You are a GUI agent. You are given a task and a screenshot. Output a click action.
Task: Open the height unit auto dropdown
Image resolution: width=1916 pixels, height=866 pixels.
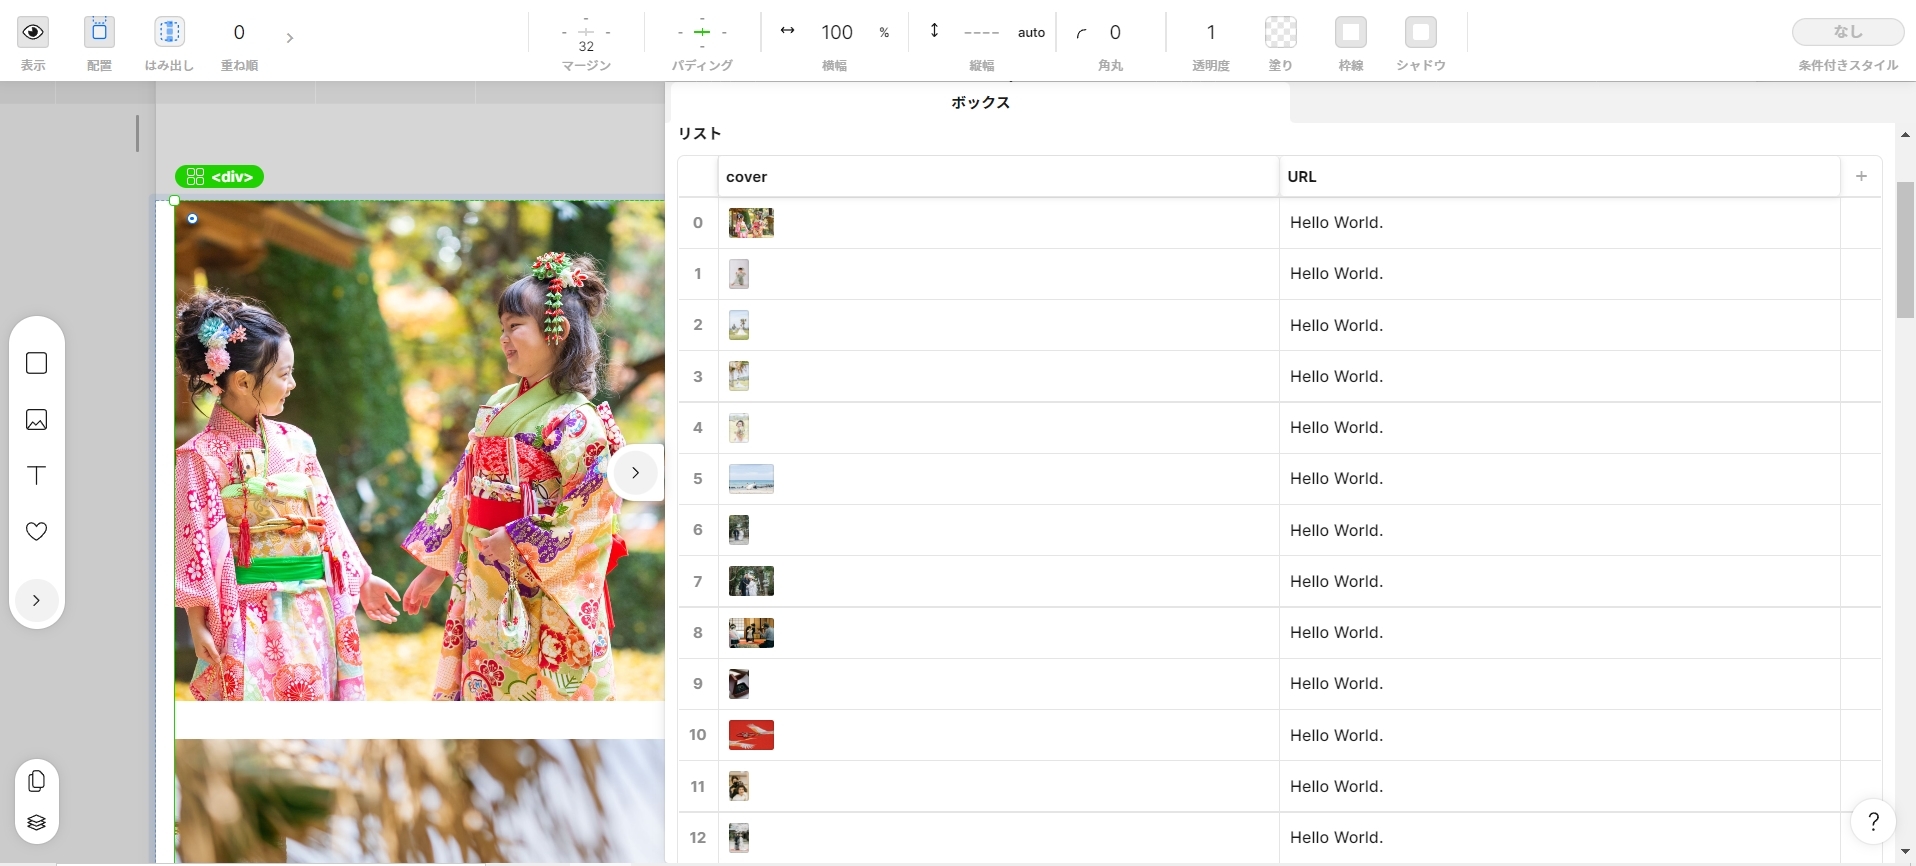coord(1031,32)
